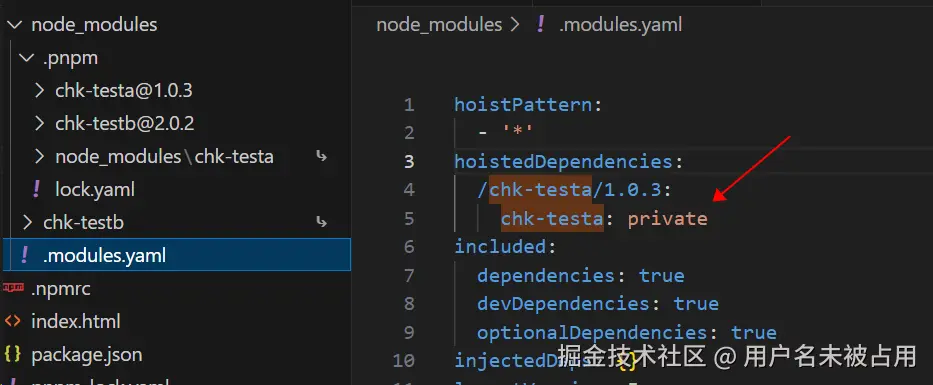Expand node_modules\chk-testa folder chevron
The image size is (933, 385).
39,156
